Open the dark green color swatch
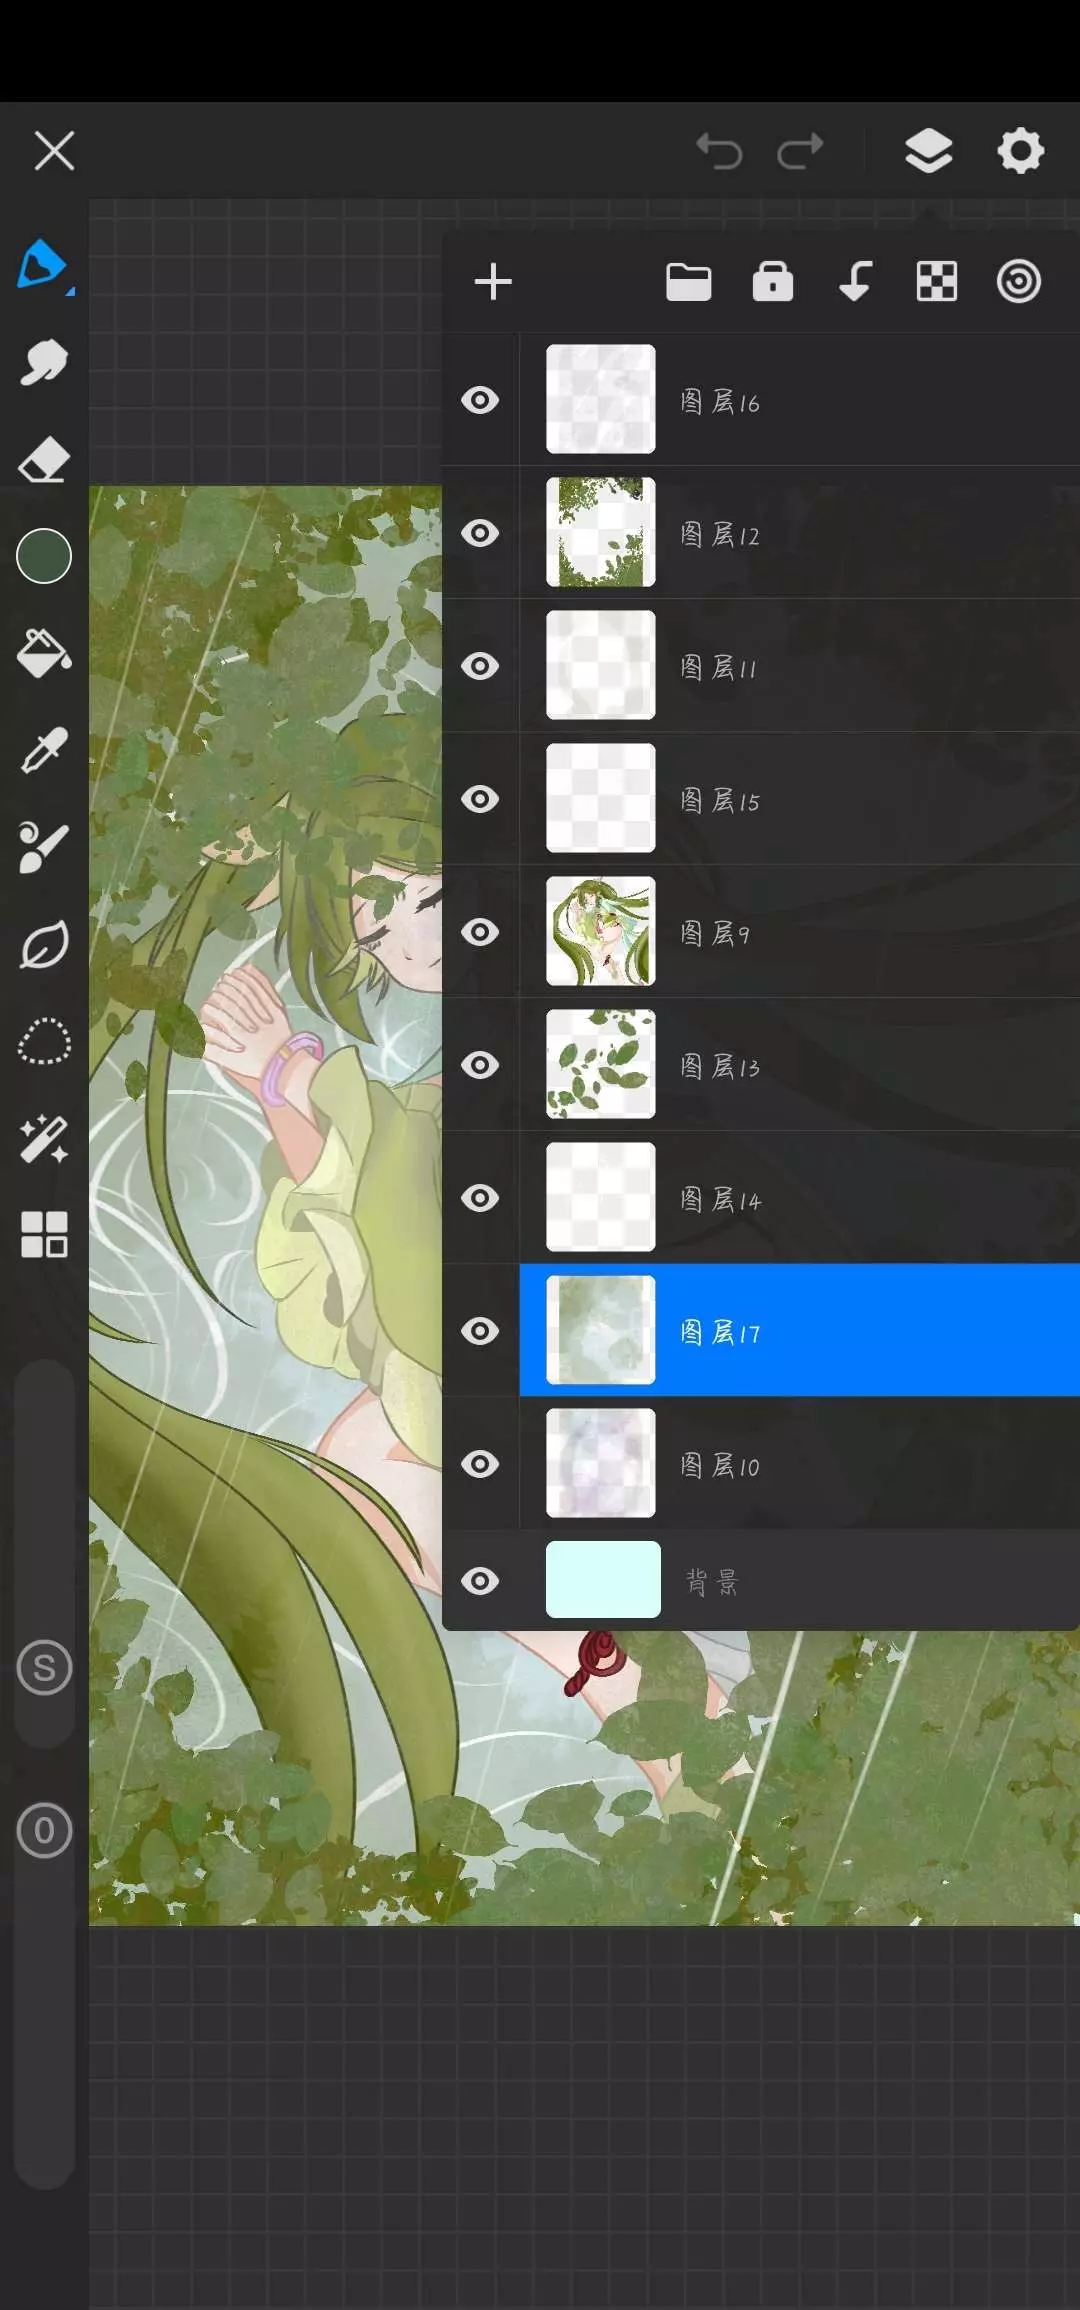The width and height of the screenshot is (1080, 2310). 44,556
